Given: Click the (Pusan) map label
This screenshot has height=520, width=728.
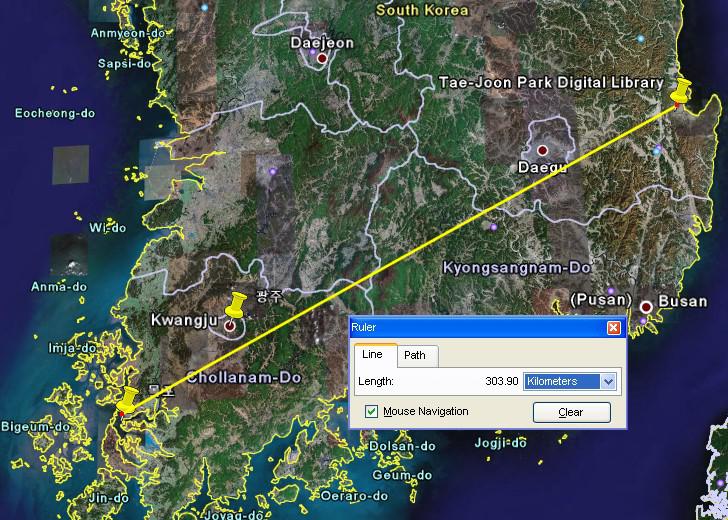Looking at the screenshot, I should point(601,299).
